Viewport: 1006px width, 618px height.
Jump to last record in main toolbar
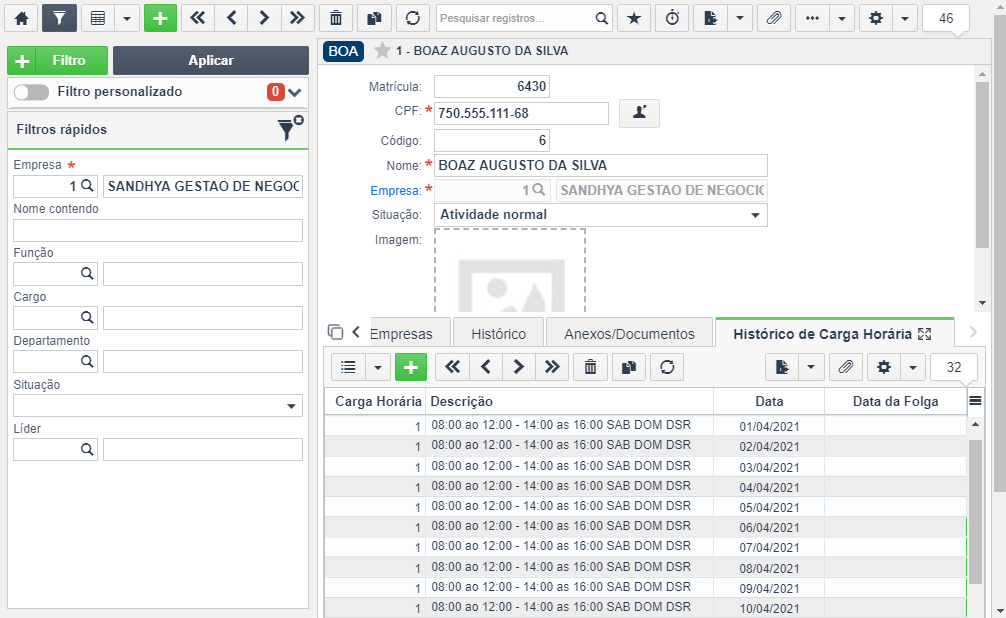297,18
